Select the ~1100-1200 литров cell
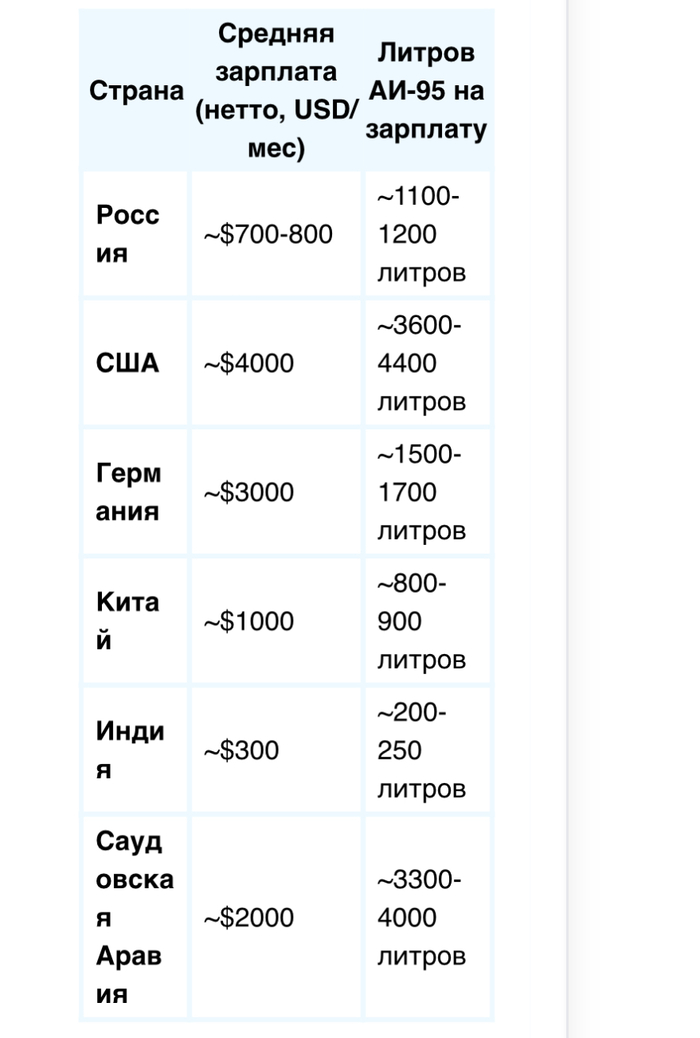The image size is (700, 1038). [421, 235]
